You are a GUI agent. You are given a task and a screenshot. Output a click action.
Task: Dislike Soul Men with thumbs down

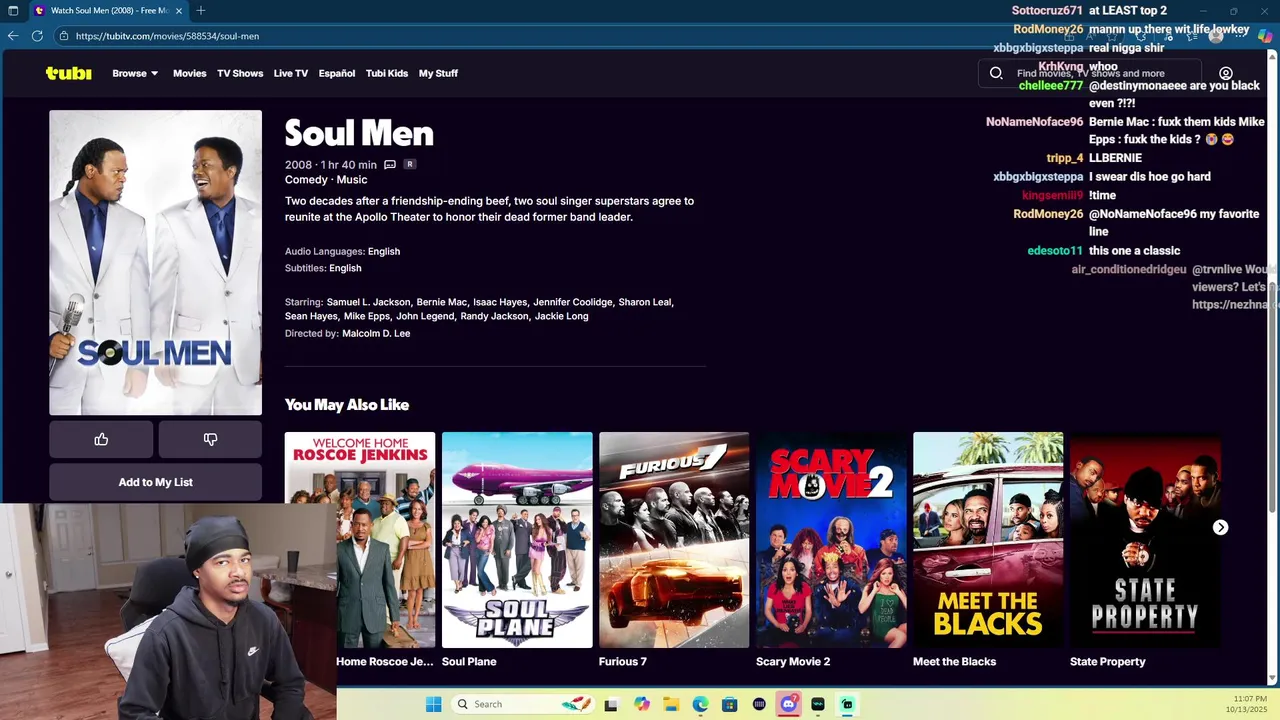pyautogui.click(x=210, y=439)
